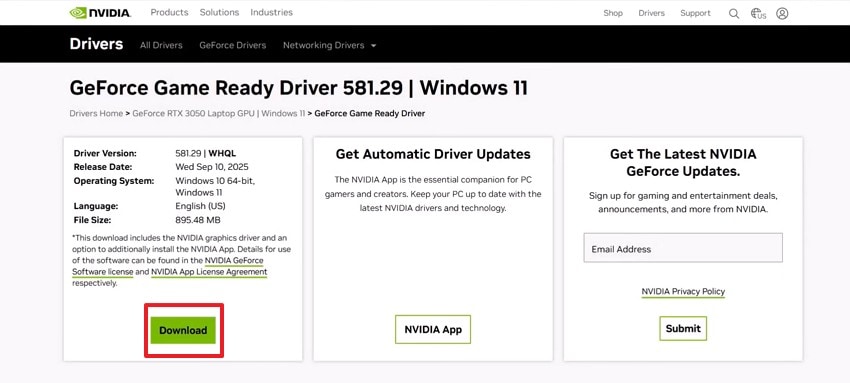Click the Submit button
This screenshot has height=383, width=850.
coord(683,328)
